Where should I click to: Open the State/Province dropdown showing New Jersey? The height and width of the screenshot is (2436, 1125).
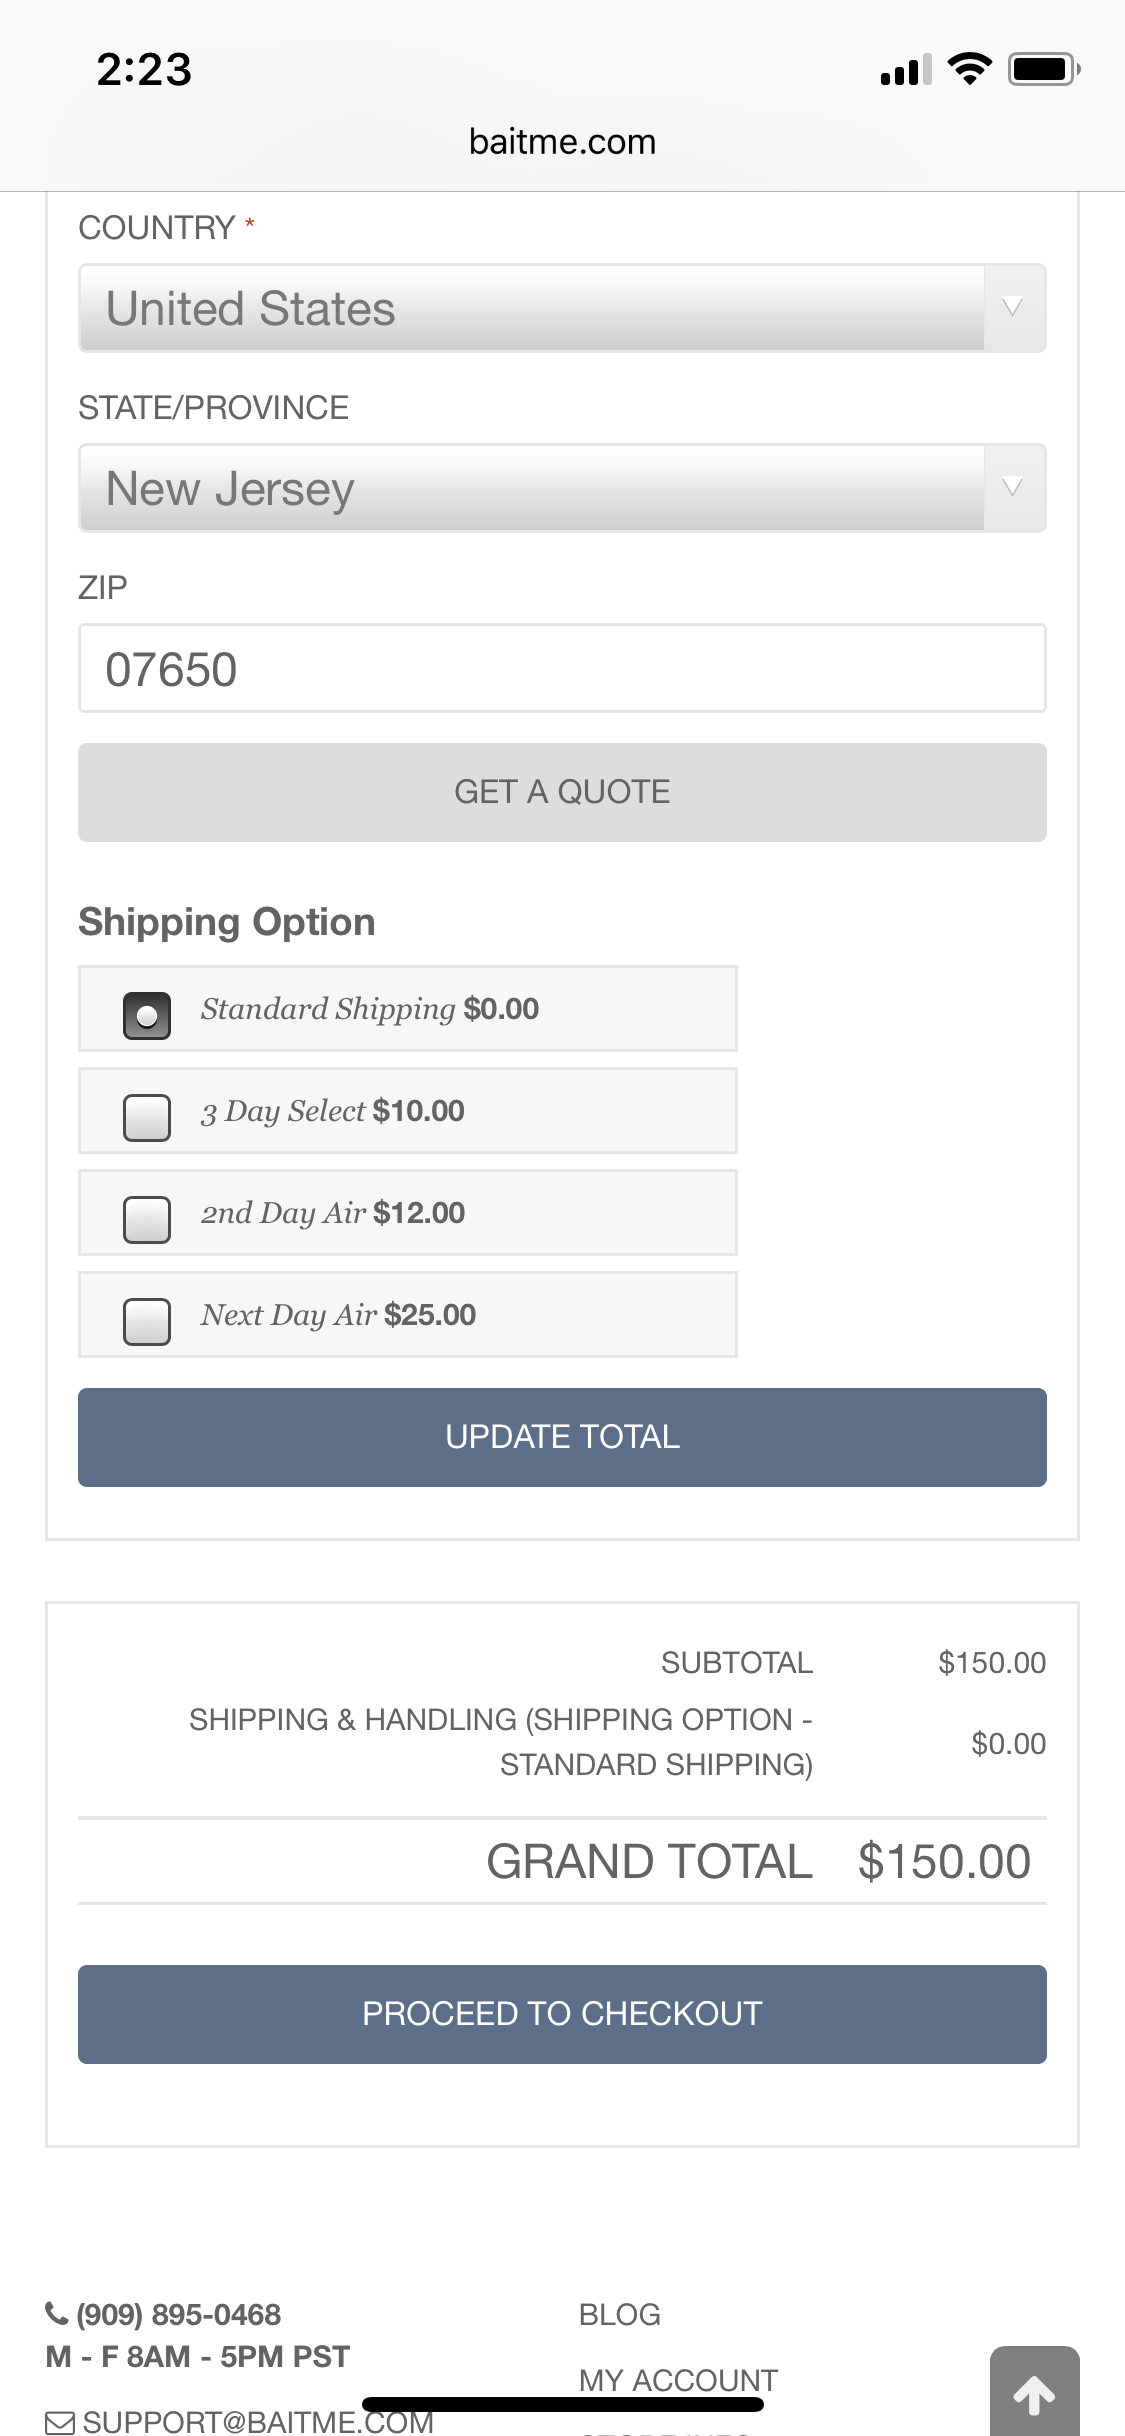[562, 488]
